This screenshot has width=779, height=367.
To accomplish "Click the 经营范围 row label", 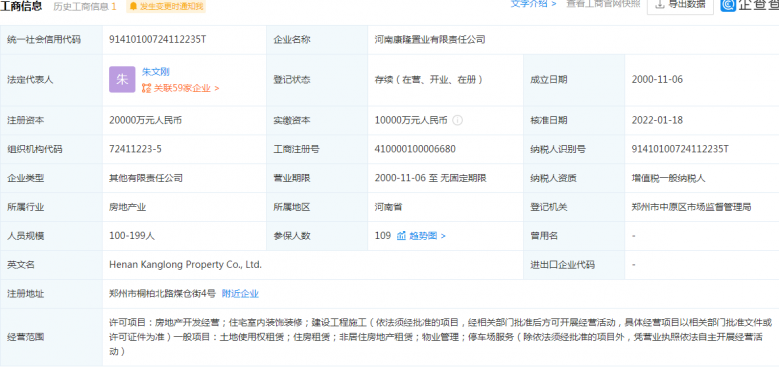I will coord(25,337).
